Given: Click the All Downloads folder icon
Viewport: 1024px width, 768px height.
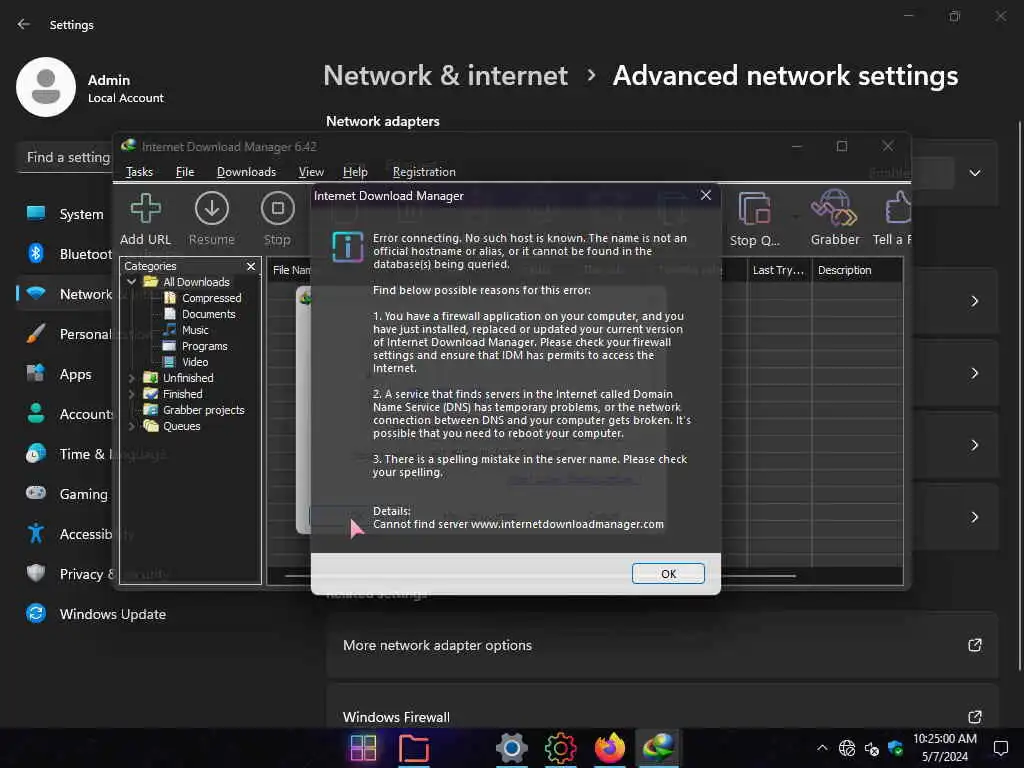Looking at the screenshot, I should [x=151, y=281].
